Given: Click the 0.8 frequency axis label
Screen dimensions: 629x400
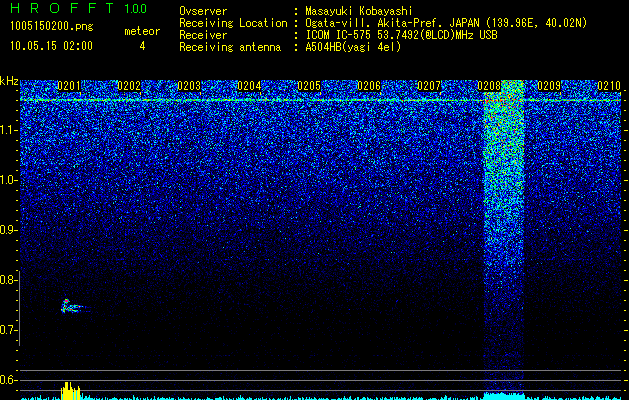Looking at the screenshot, I should (8, 280).
